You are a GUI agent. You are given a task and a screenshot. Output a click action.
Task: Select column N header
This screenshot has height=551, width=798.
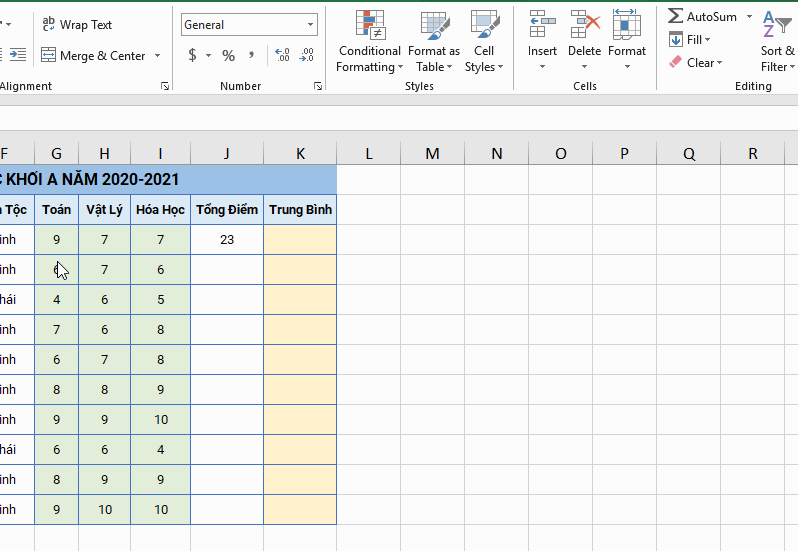tap(497, 153)
